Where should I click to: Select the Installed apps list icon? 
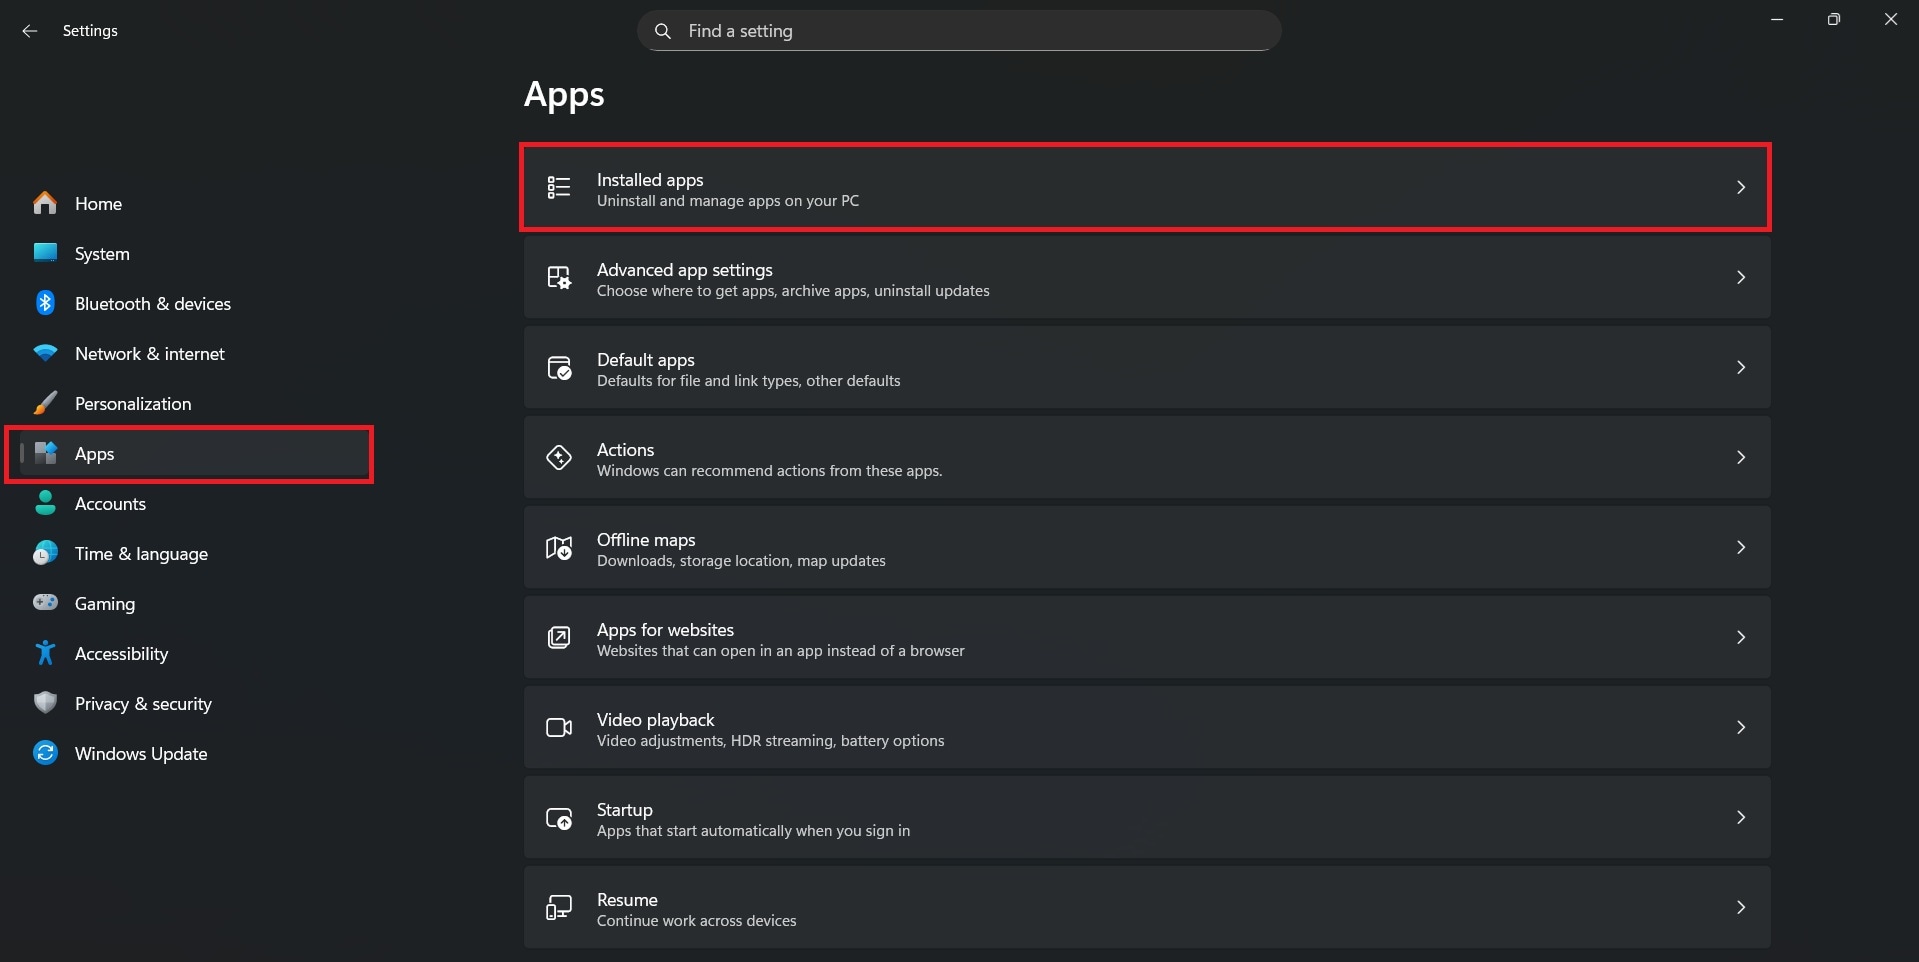pos(558,187)
